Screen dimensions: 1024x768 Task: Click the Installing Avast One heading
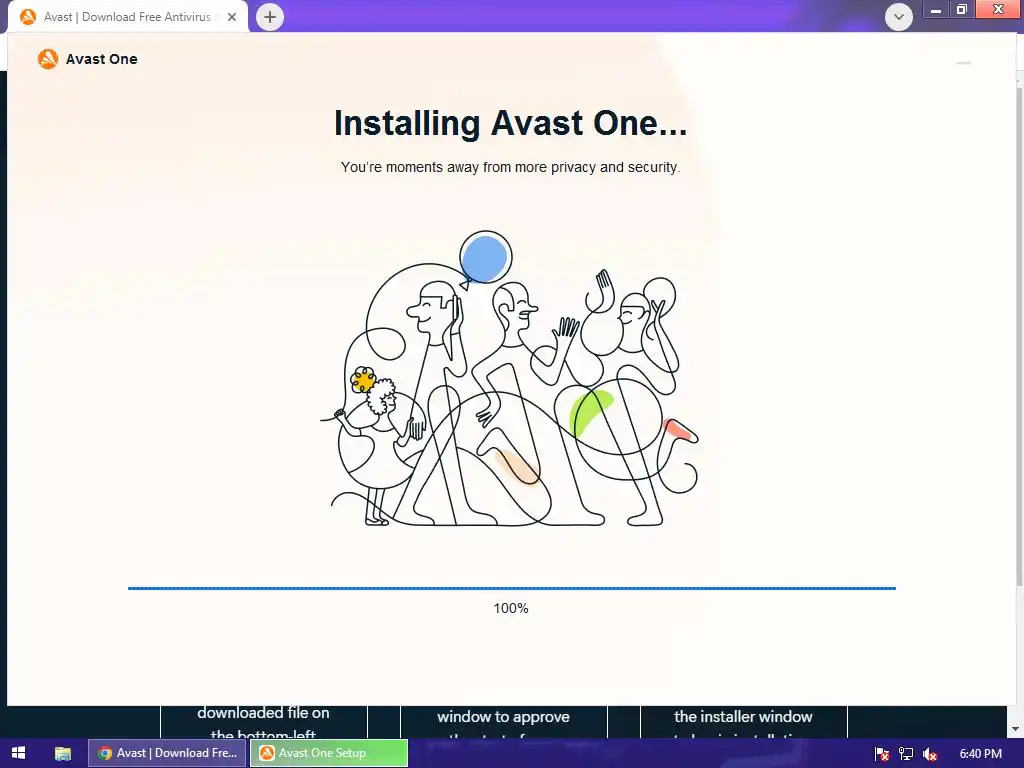coord(510,123)
